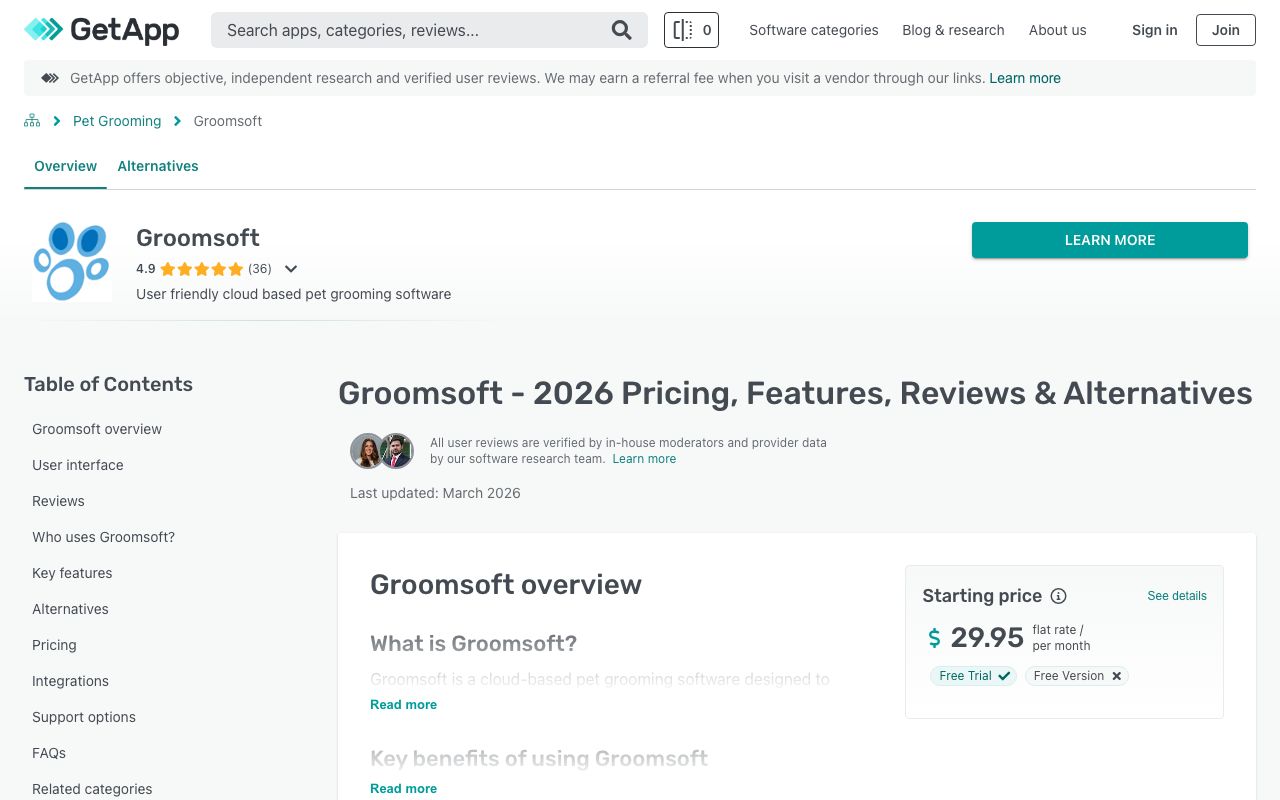Click the breadcrumb sitemap home icon
The height and width of the screenshot is (800, 1280).
(32, 121)
